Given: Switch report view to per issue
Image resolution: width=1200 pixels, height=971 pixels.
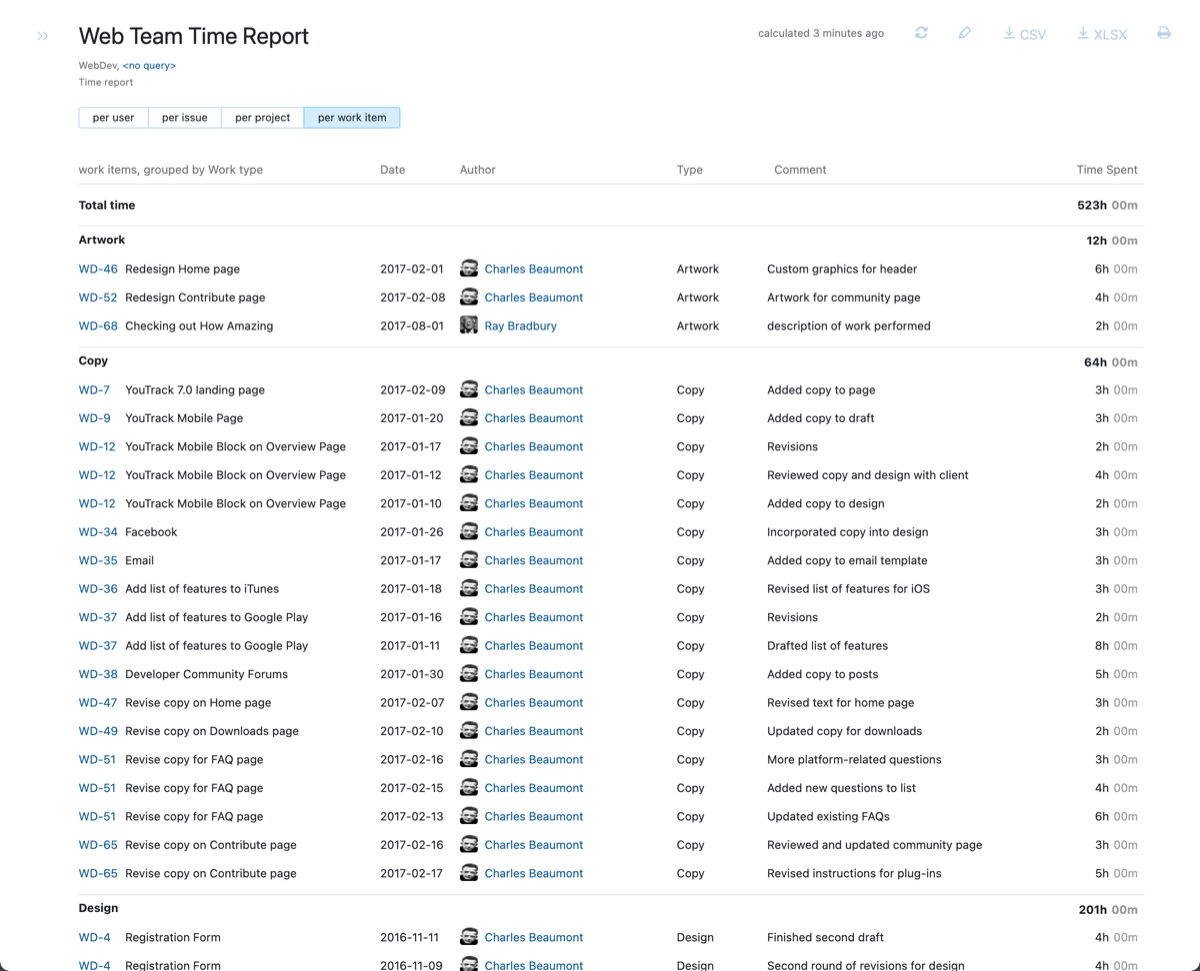Looking at the screenshot, I should 184,117.
